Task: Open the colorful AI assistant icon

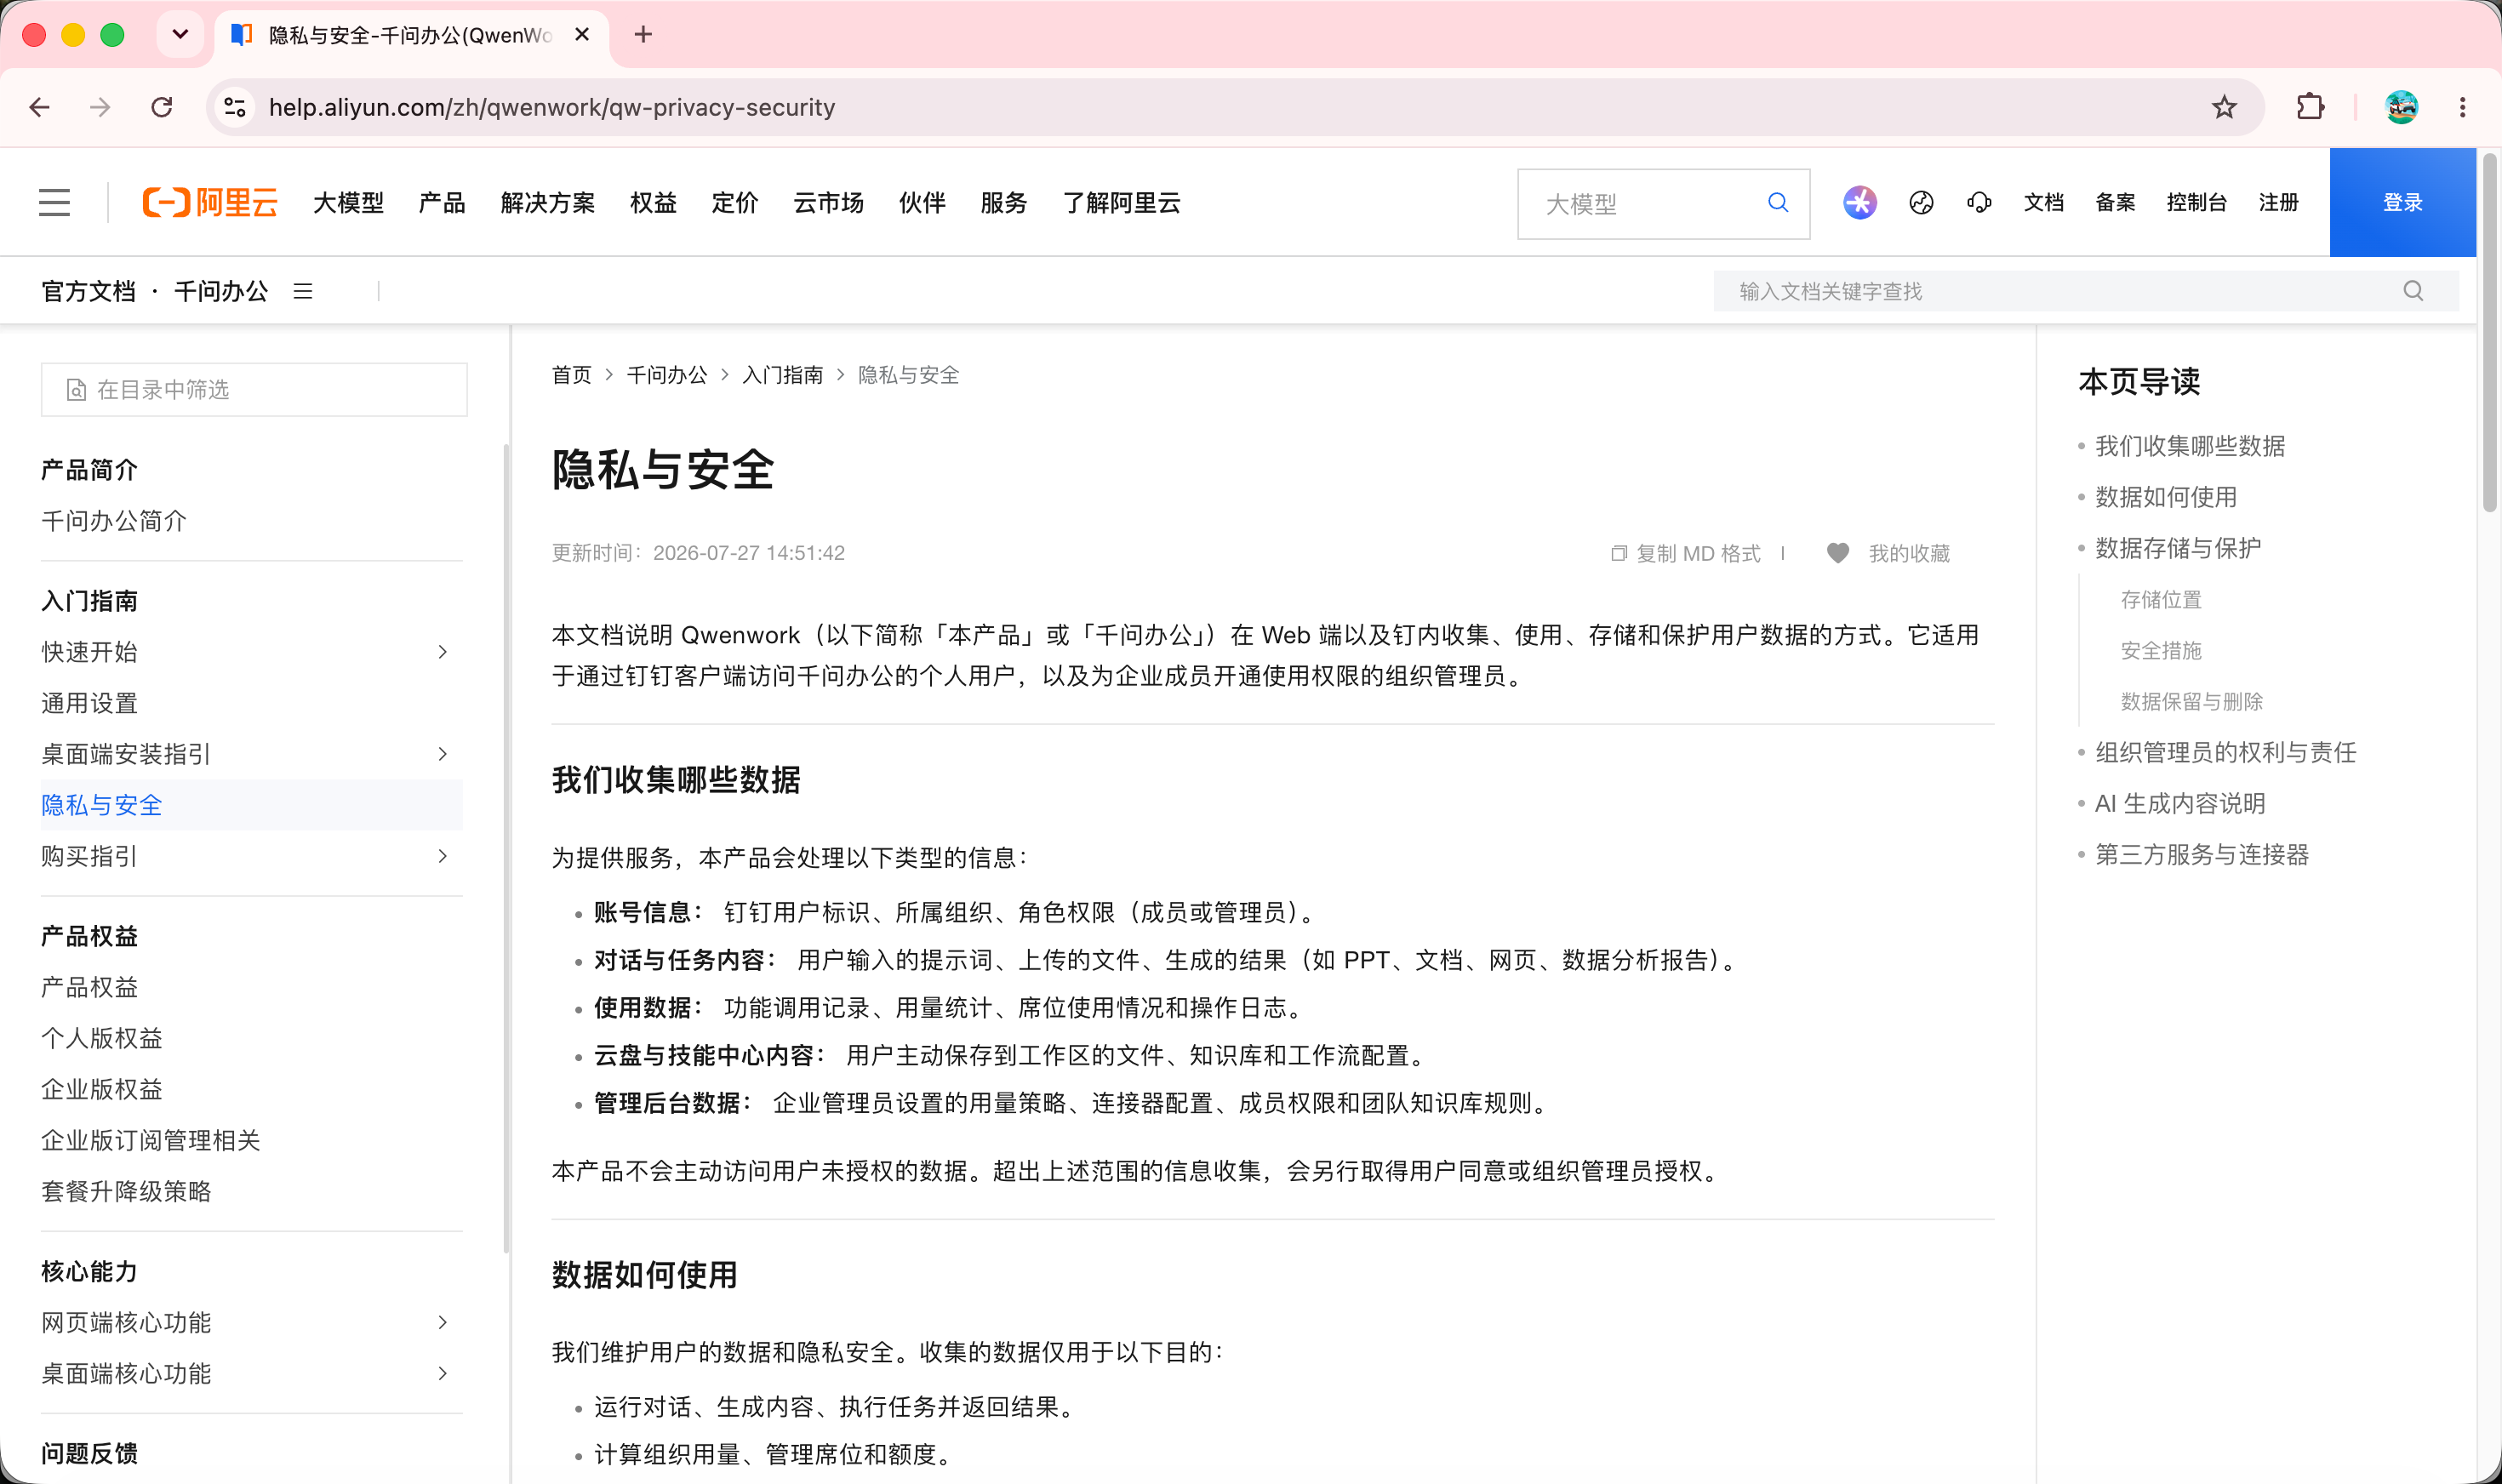Action: (x=1860, y=203)
